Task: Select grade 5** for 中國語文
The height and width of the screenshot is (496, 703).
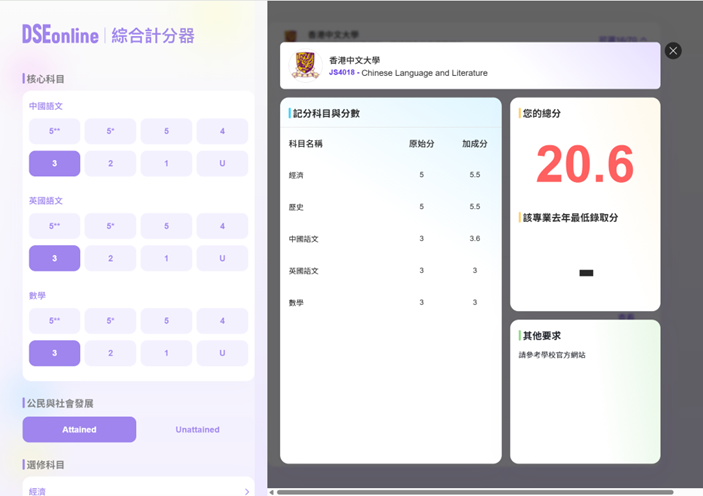Action: [55, 131]
